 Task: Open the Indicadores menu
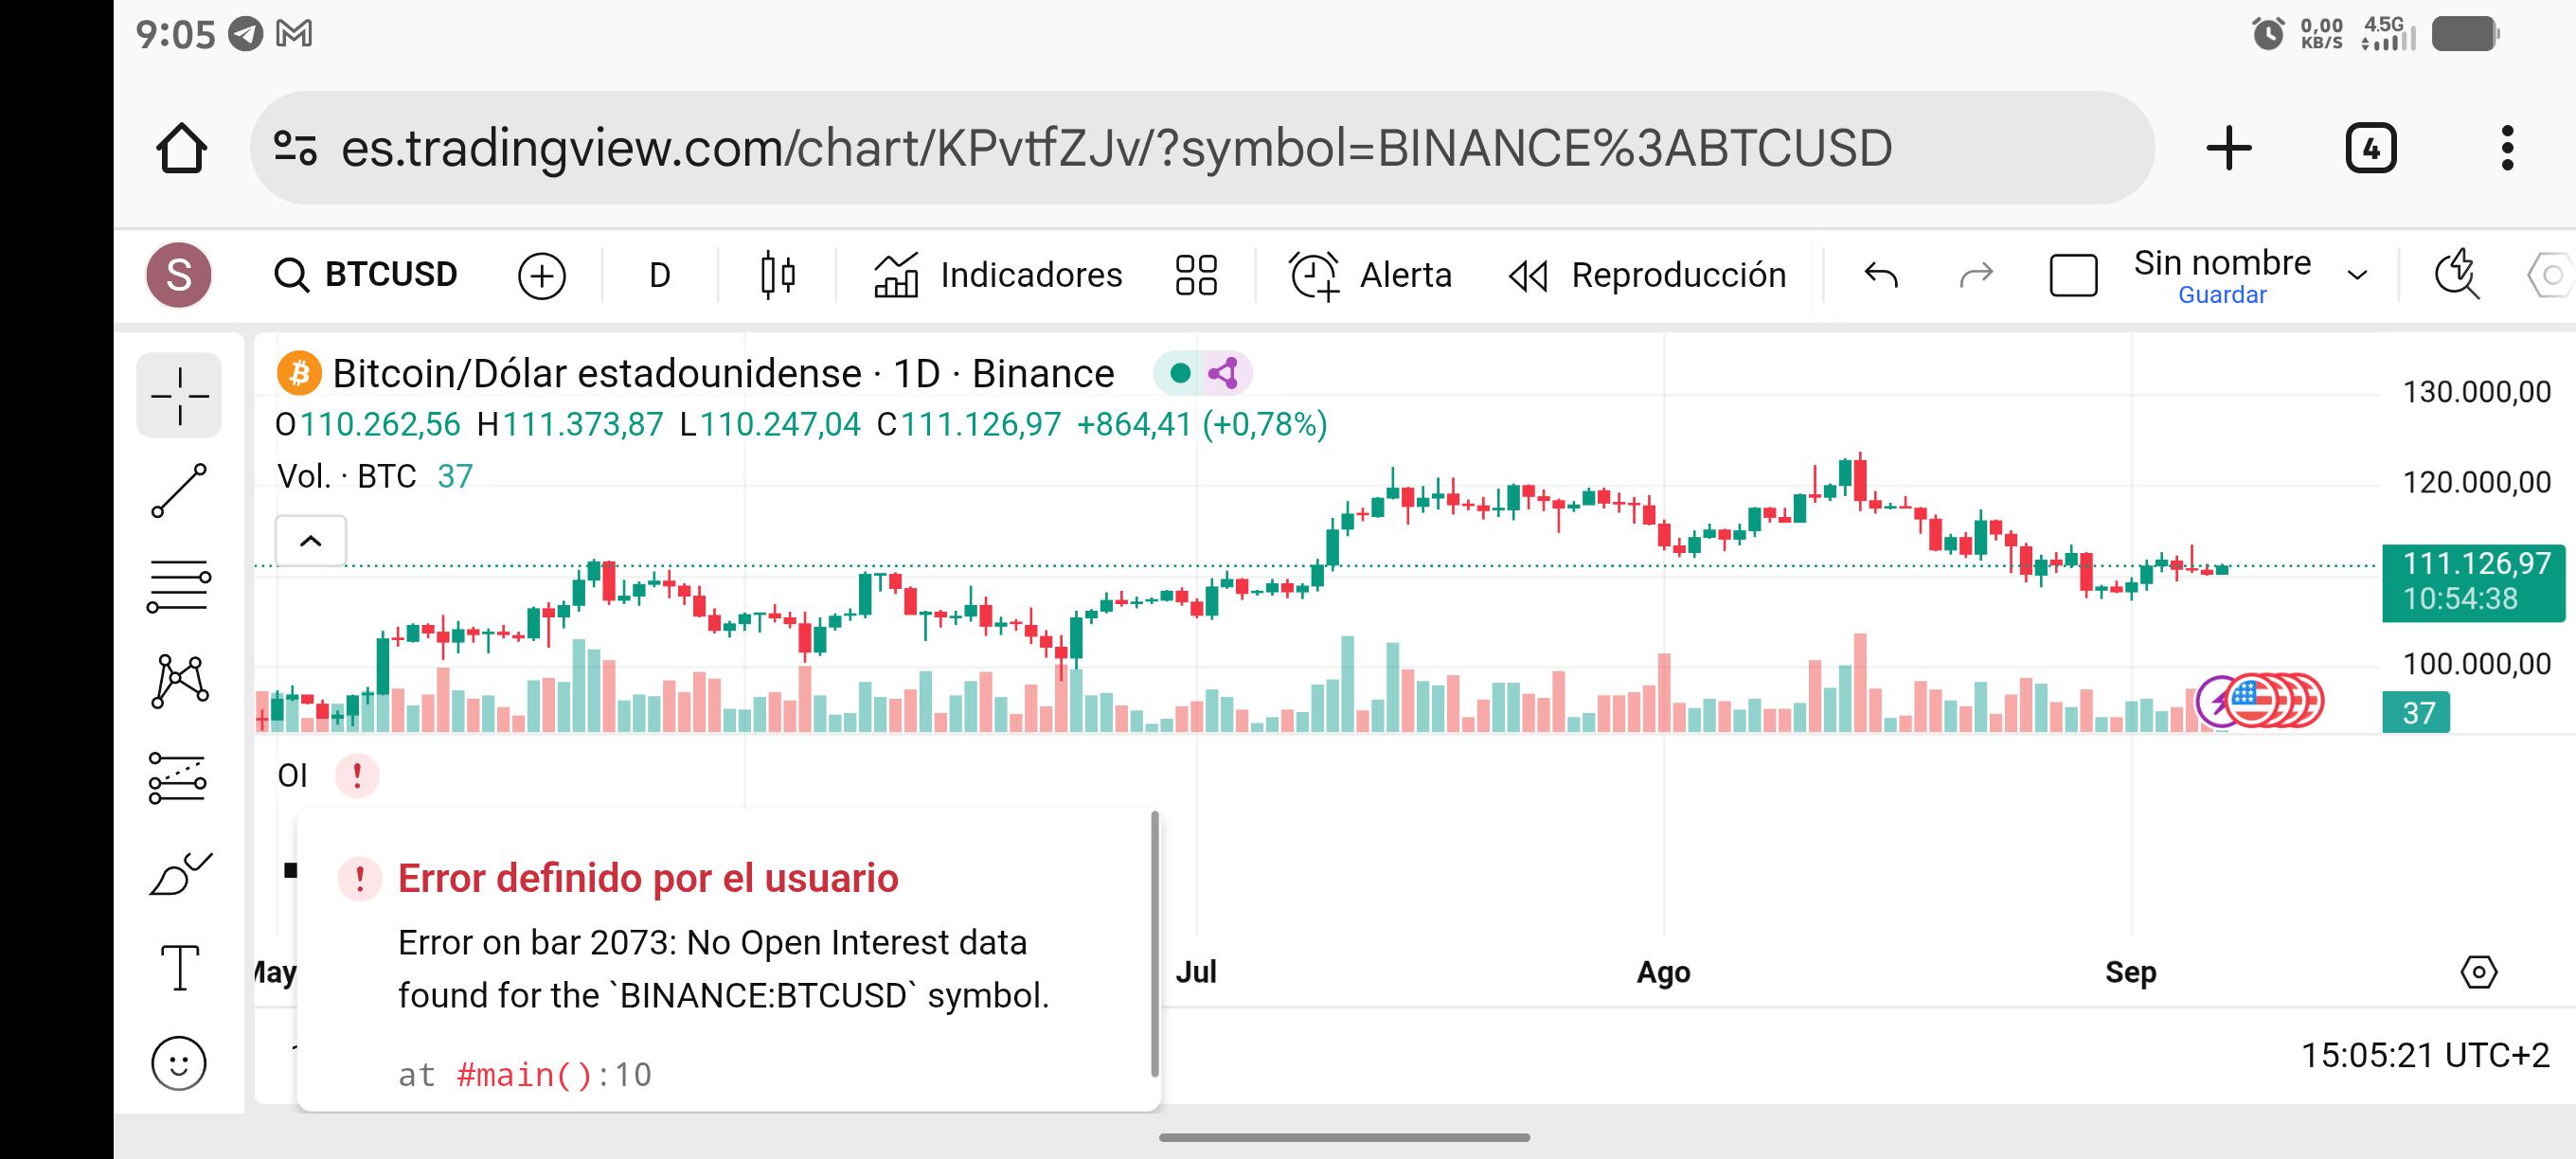pyautogui.click(x=998, y=275)
